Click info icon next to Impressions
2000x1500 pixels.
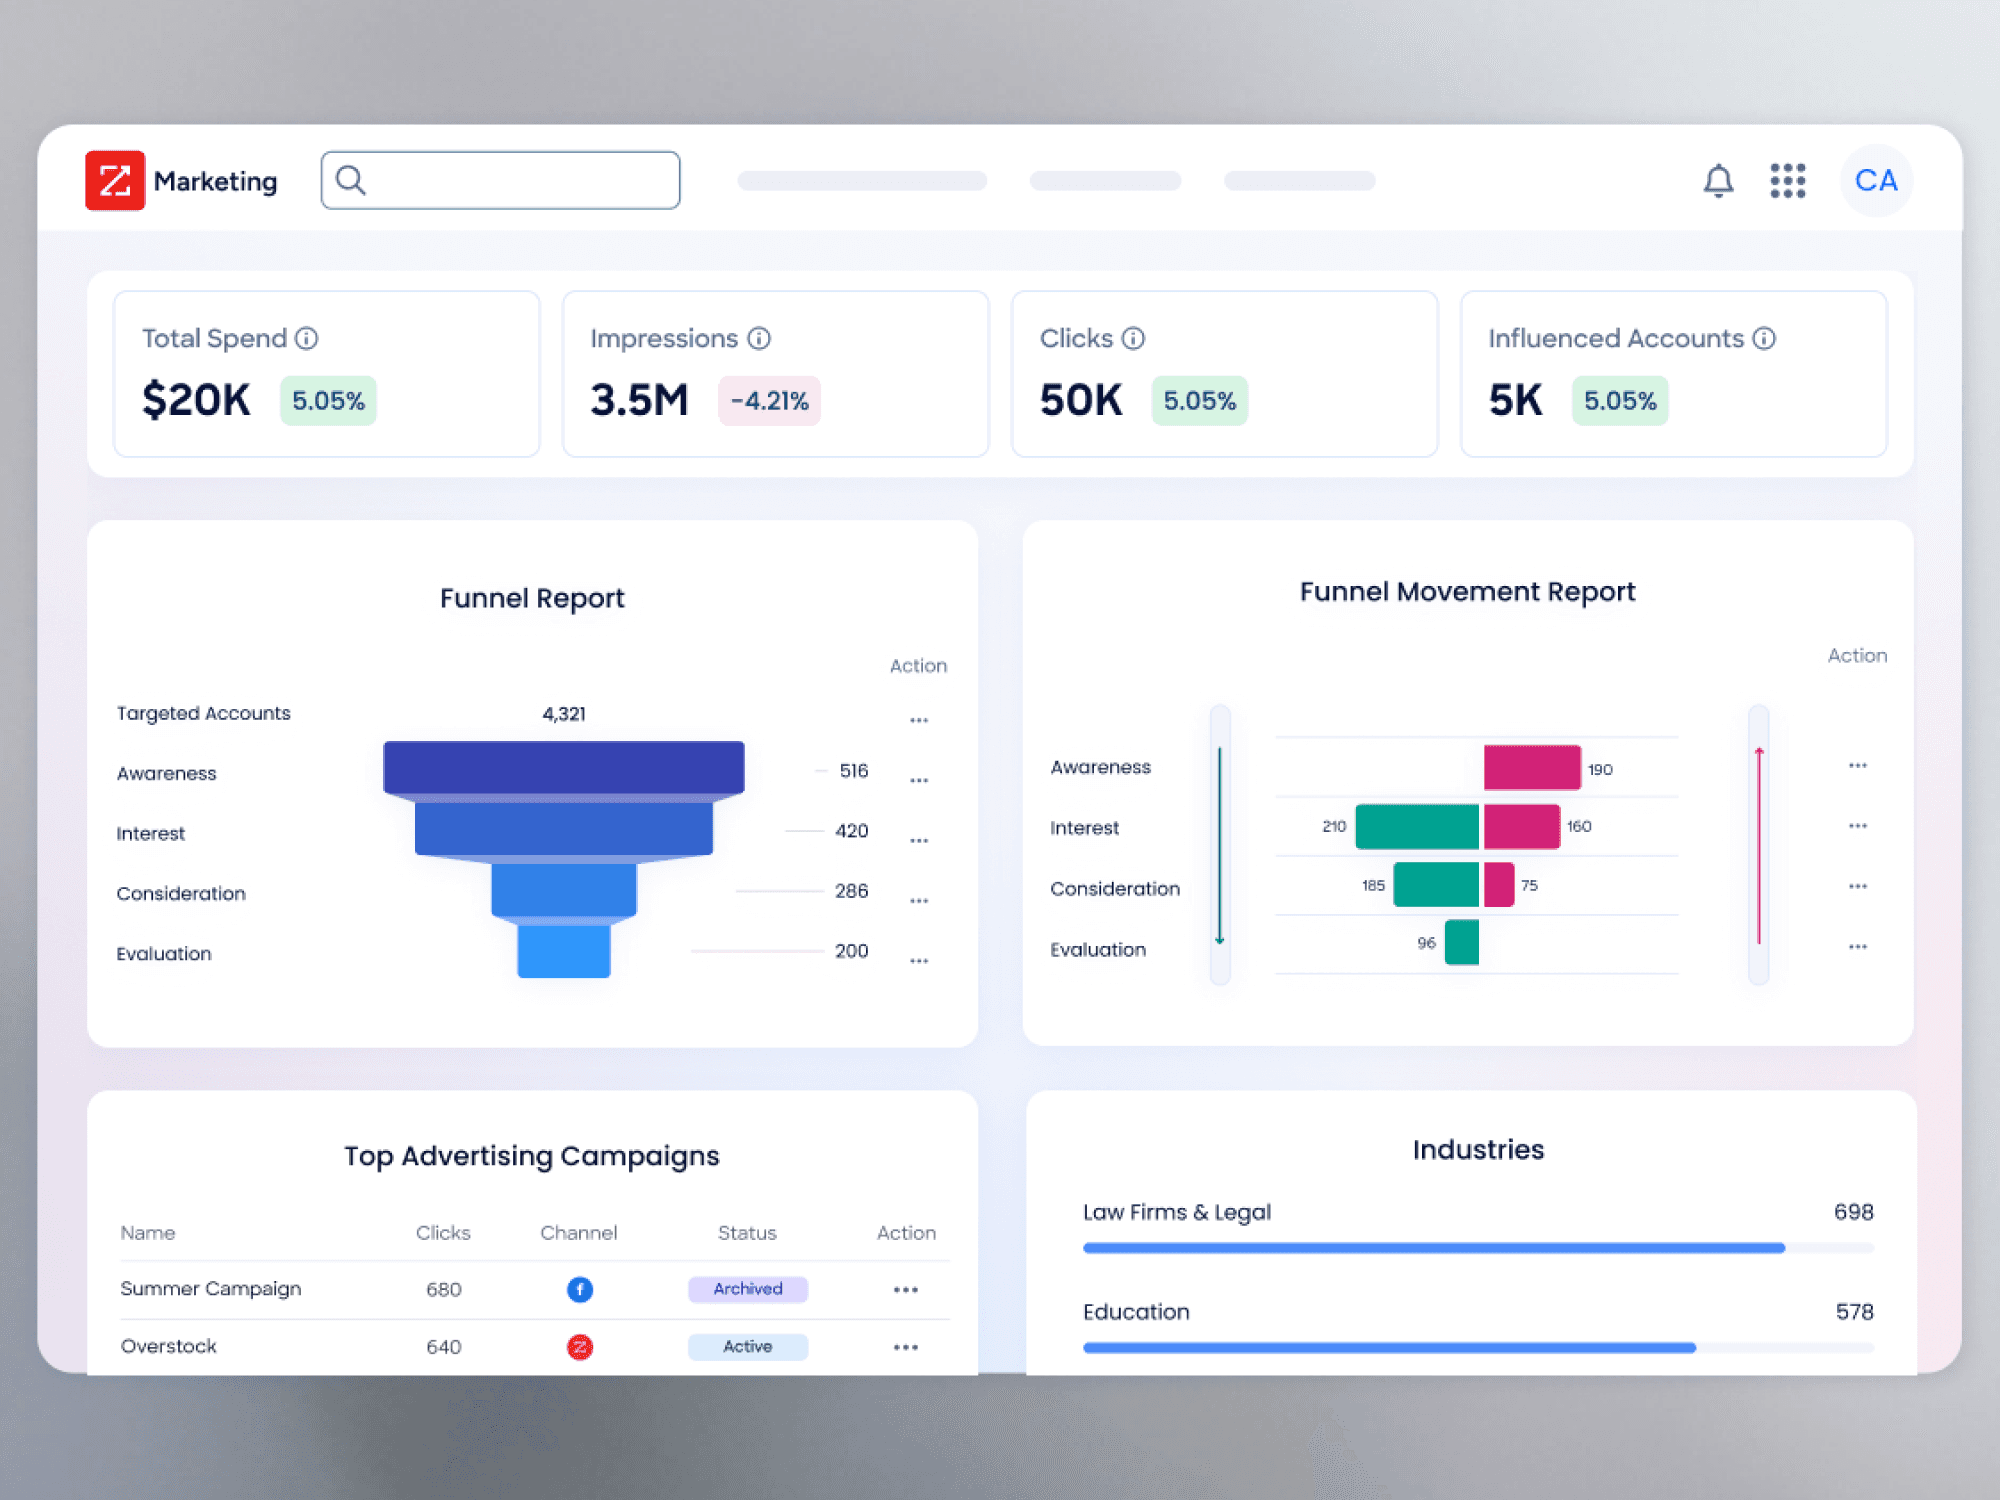(x=759, y=339)
